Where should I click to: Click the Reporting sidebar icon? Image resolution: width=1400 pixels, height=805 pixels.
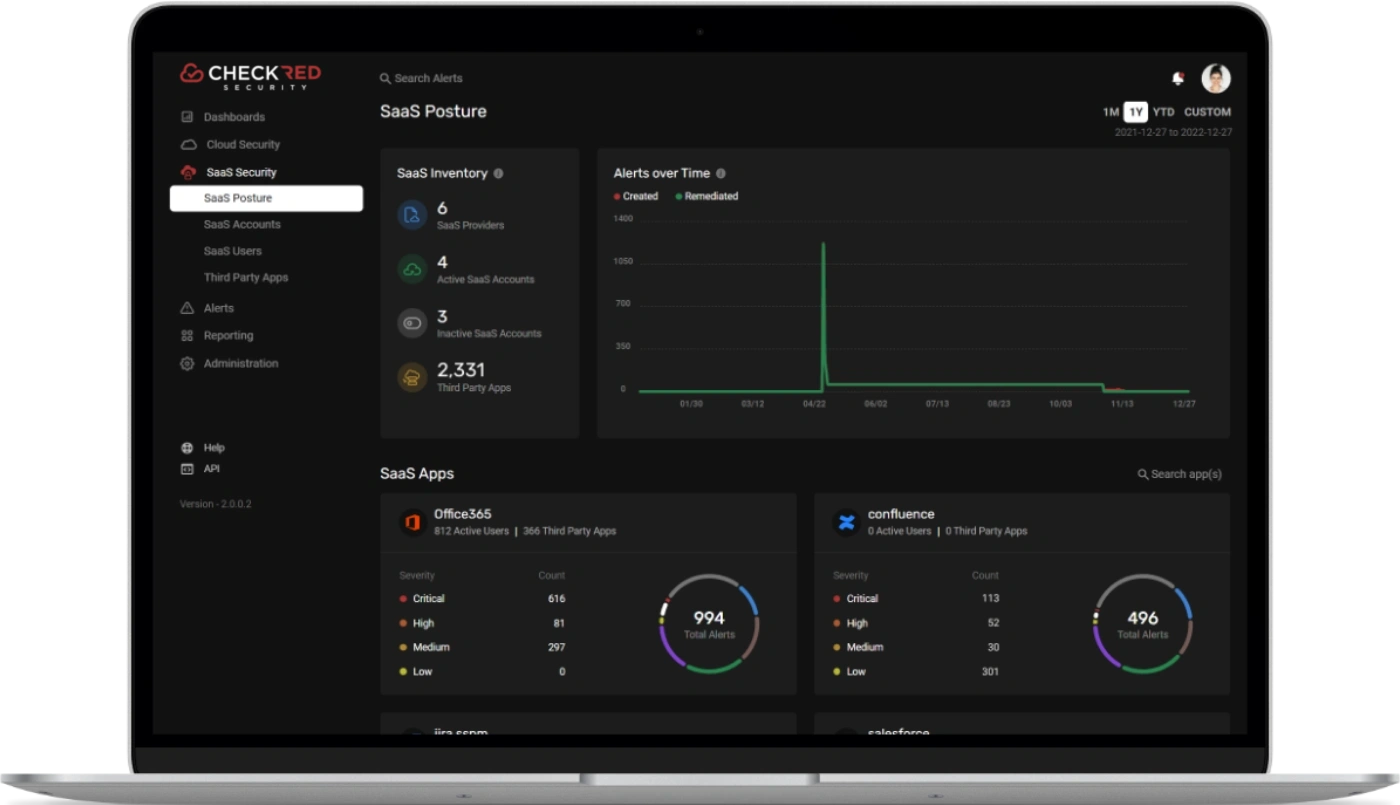click(x=187, y=336)
